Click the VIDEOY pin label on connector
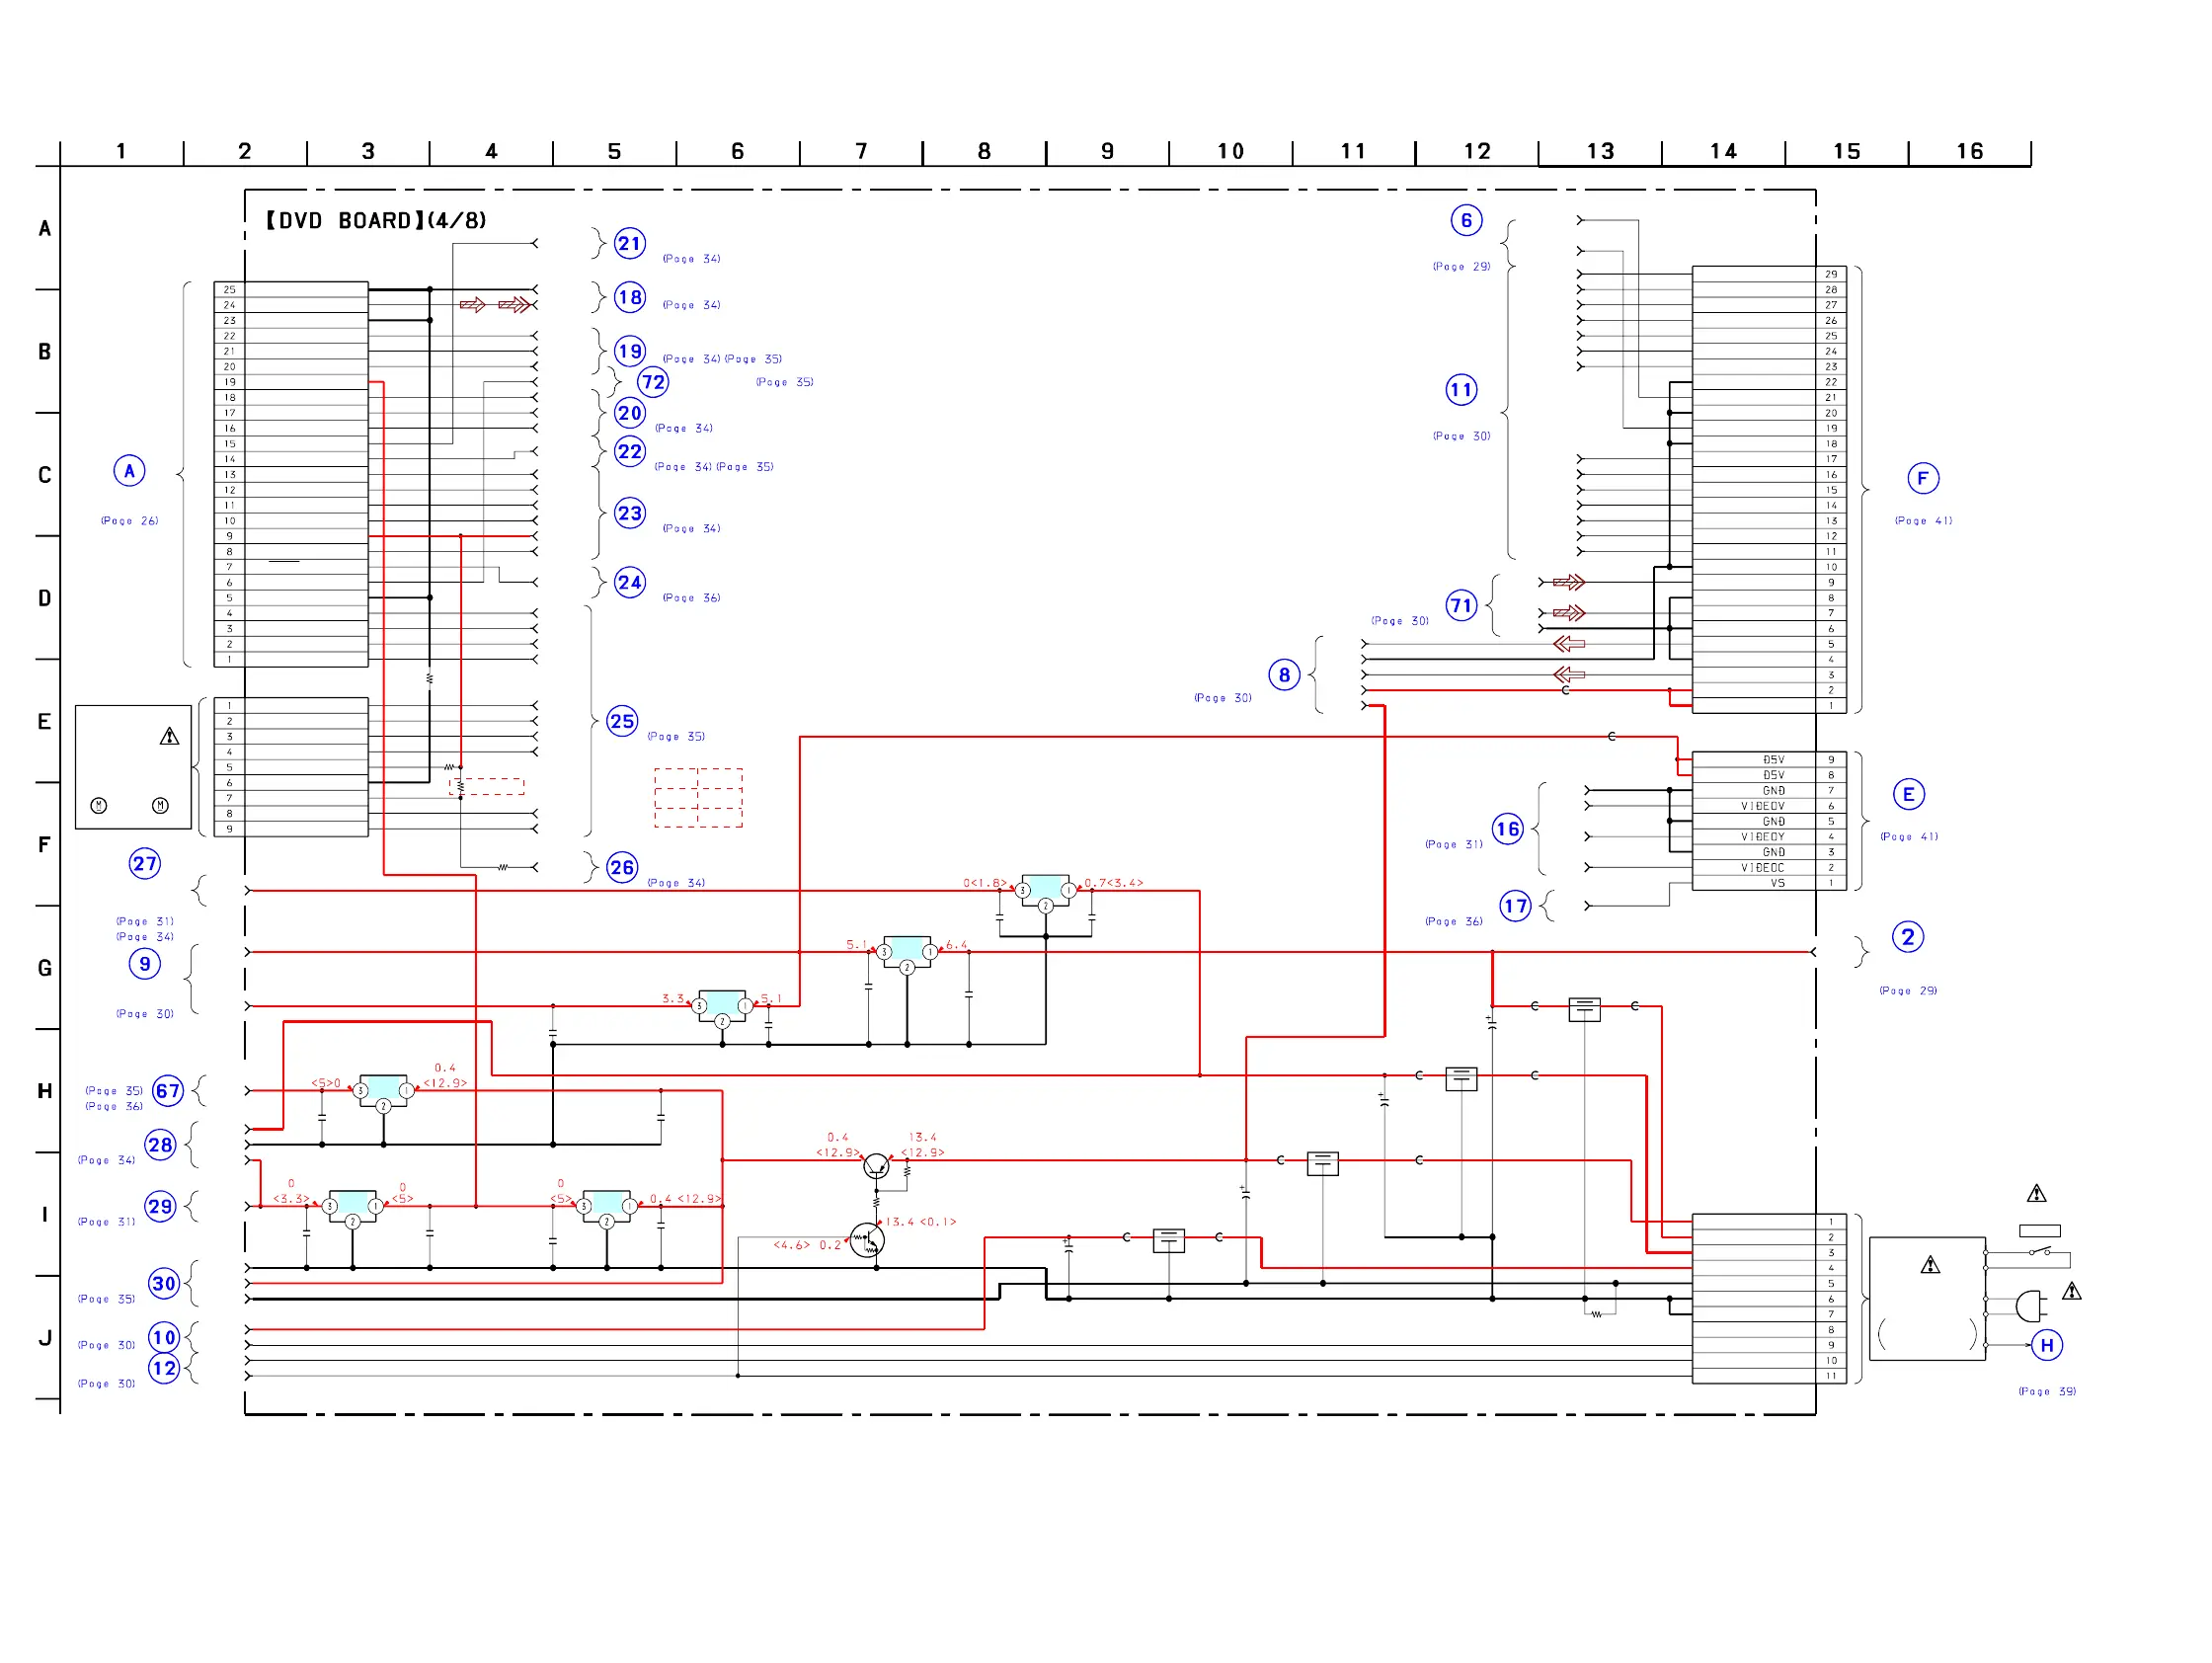Viewport: 2212px width, 1663px height. [x=1762, y=837]
